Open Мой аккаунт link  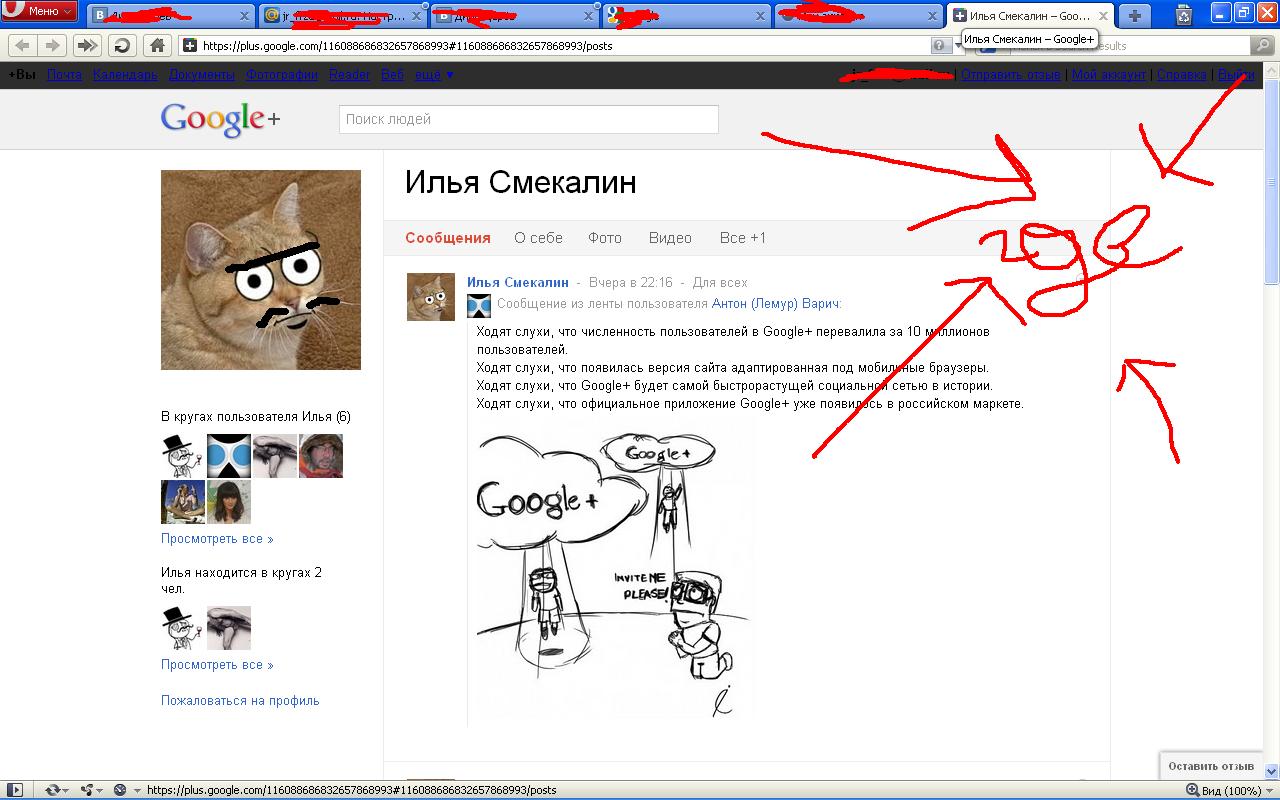click(x=1108, y=75)
